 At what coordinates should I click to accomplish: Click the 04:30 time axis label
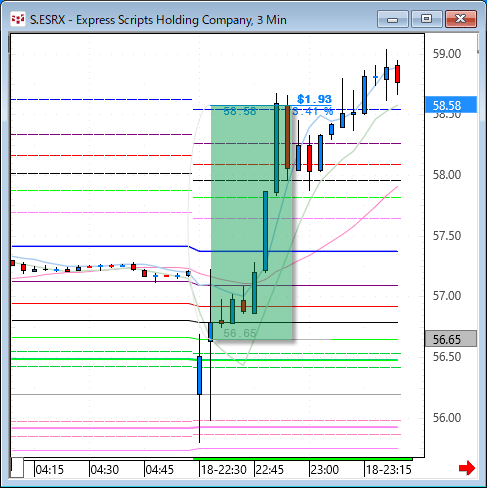pyautogui.click(x=104, y=470)
